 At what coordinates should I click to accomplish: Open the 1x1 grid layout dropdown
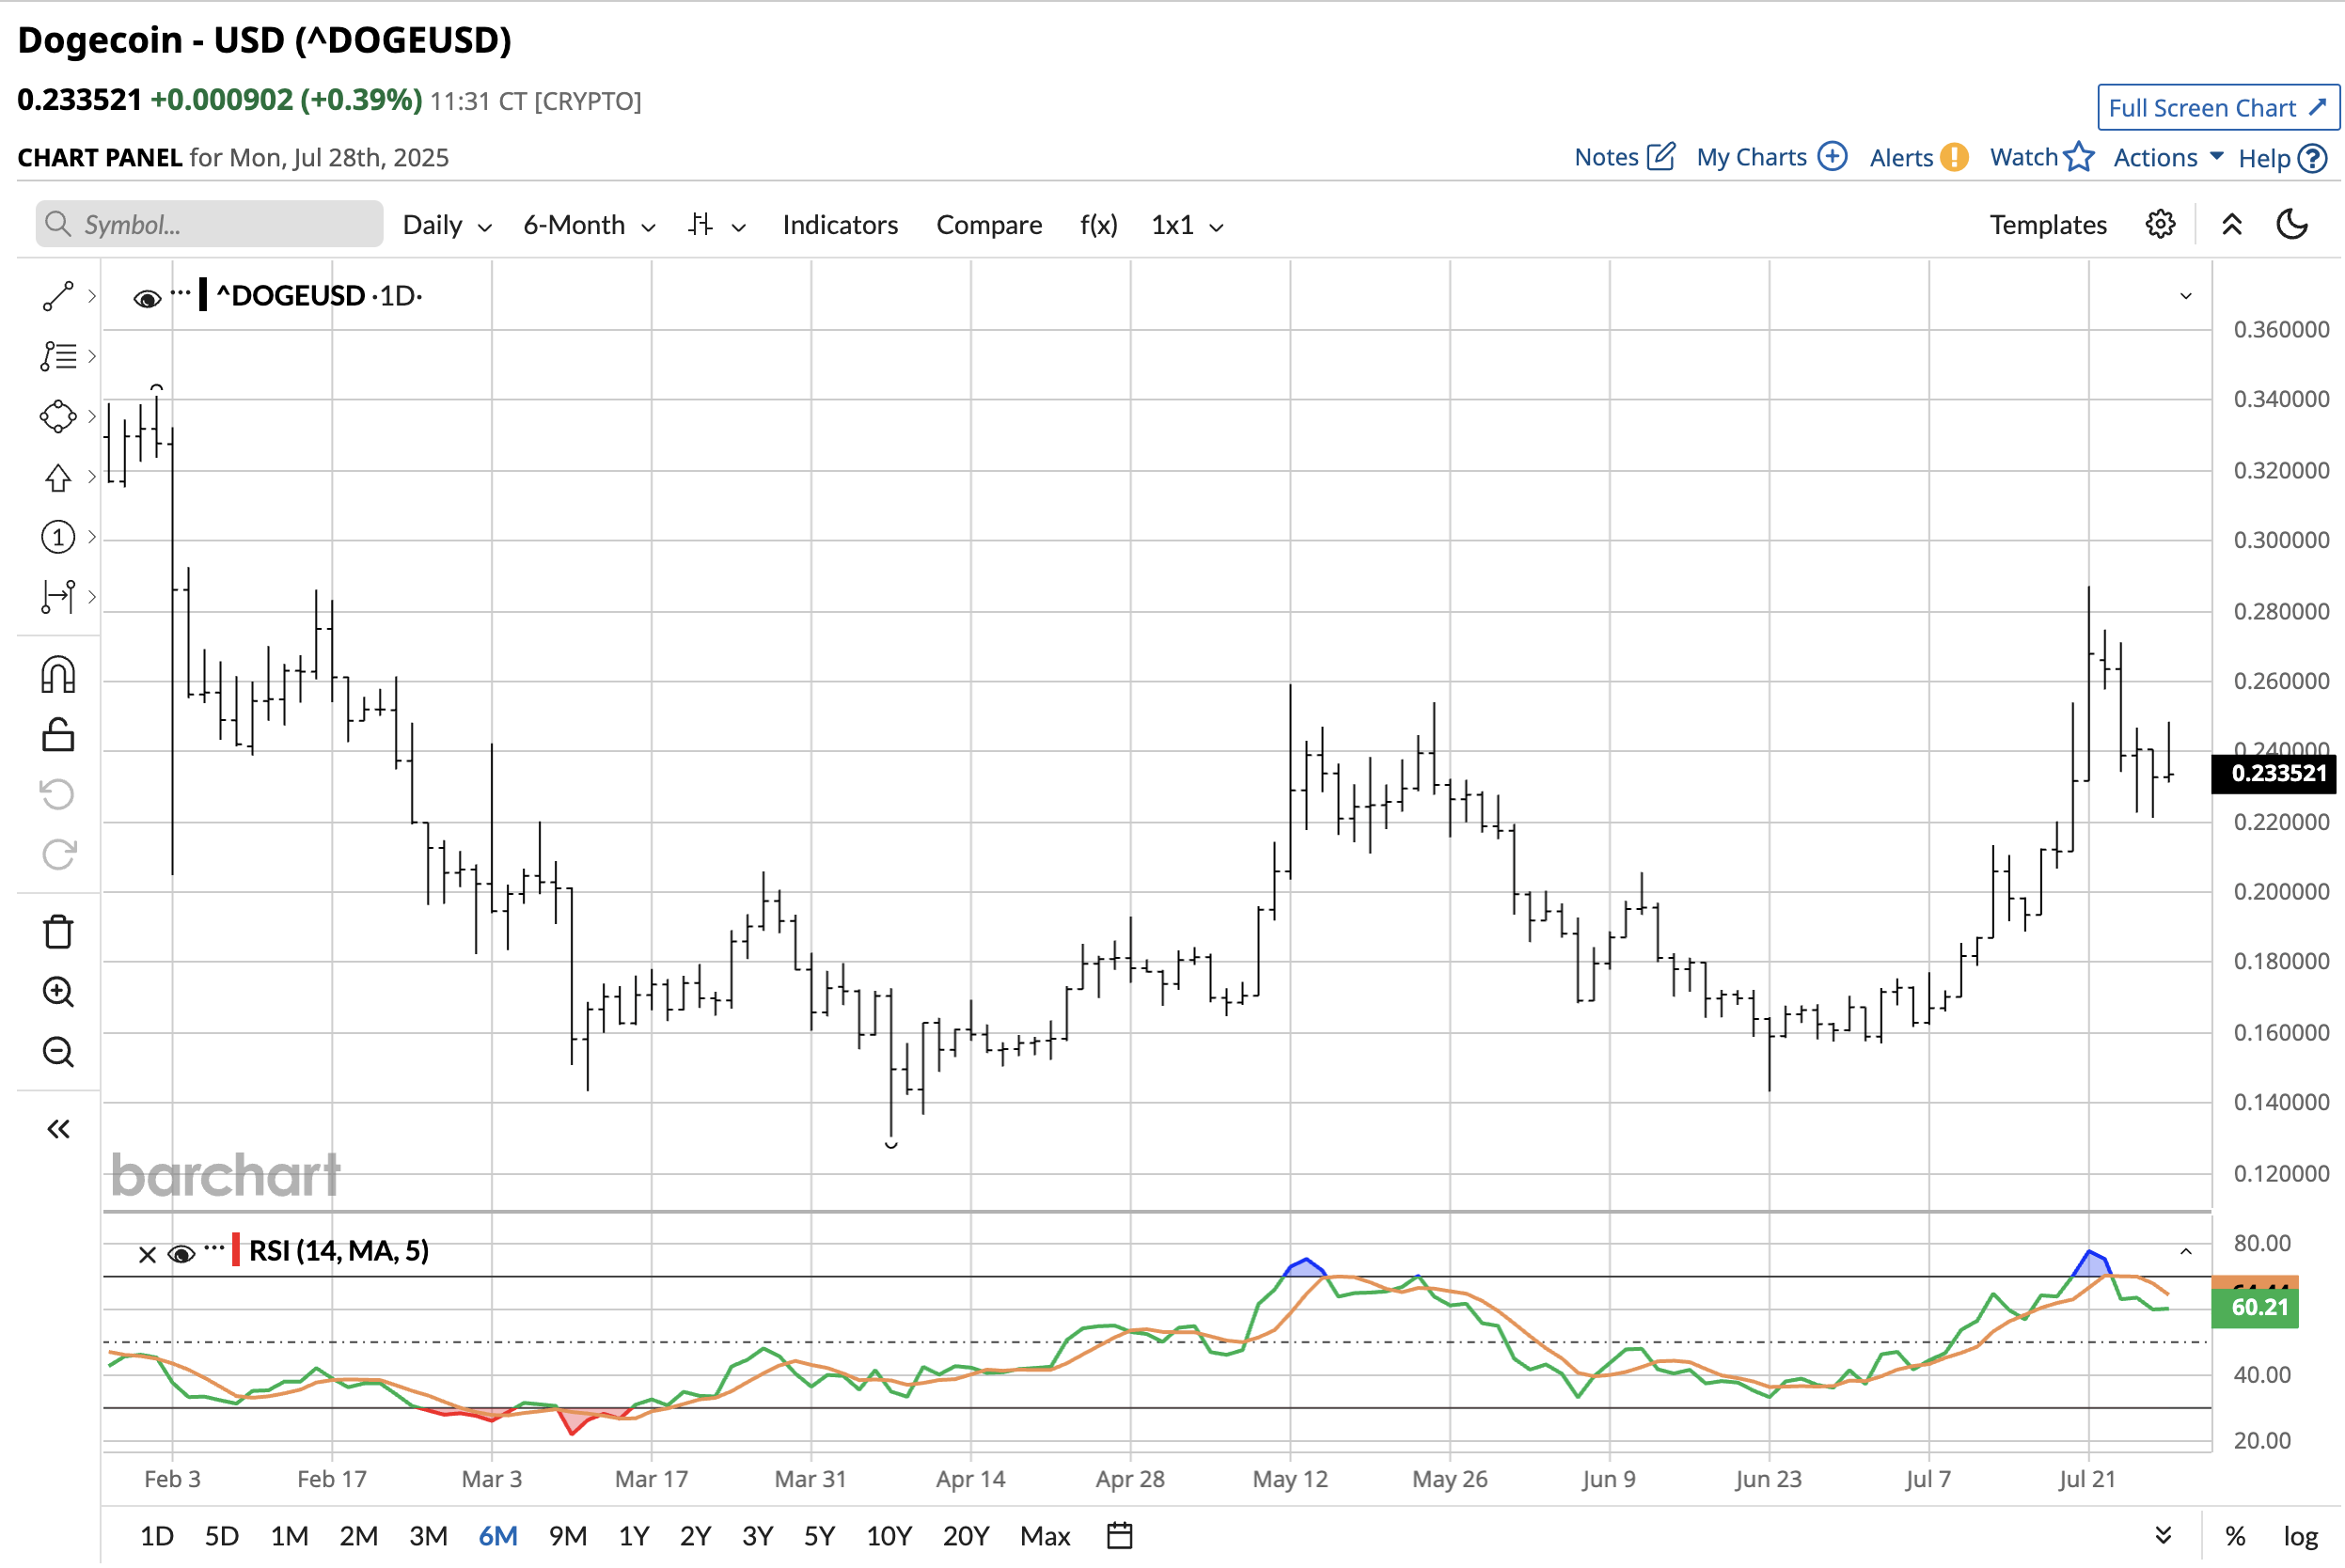click(x=1187, y=225)
